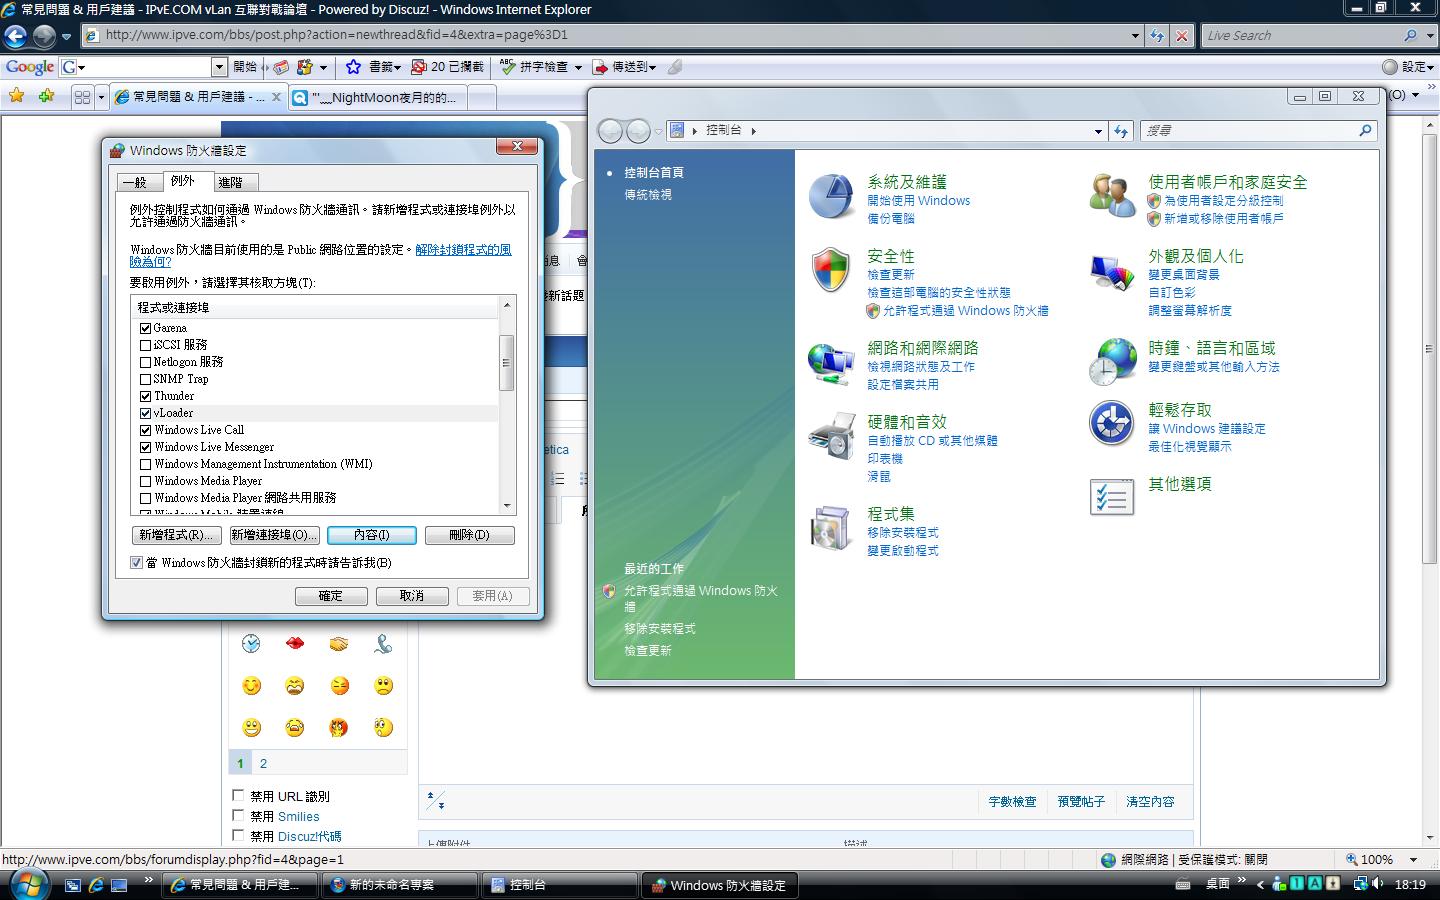This screenshot has height=900, width=1440.
Task: Click the Internet Explorer back arrow
Action: pyautogui.click(x=15, y=36)
